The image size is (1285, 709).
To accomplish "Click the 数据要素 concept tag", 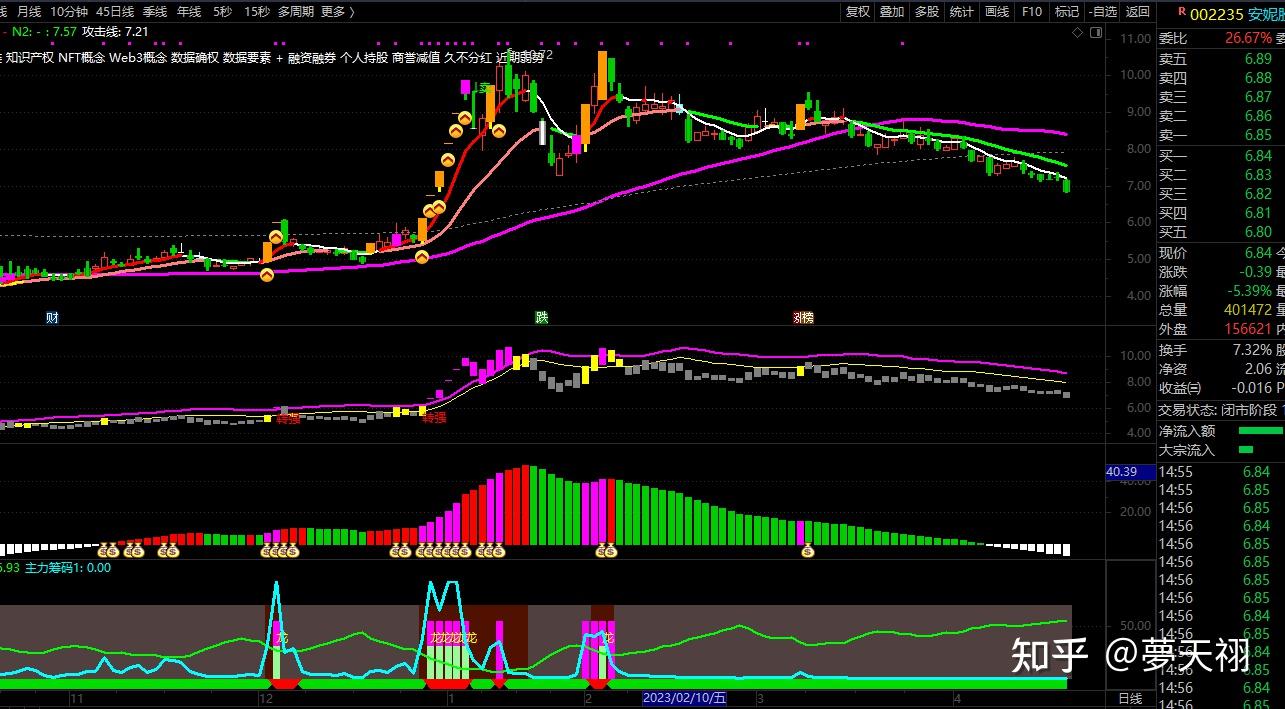I will click(x=247, y=57).
